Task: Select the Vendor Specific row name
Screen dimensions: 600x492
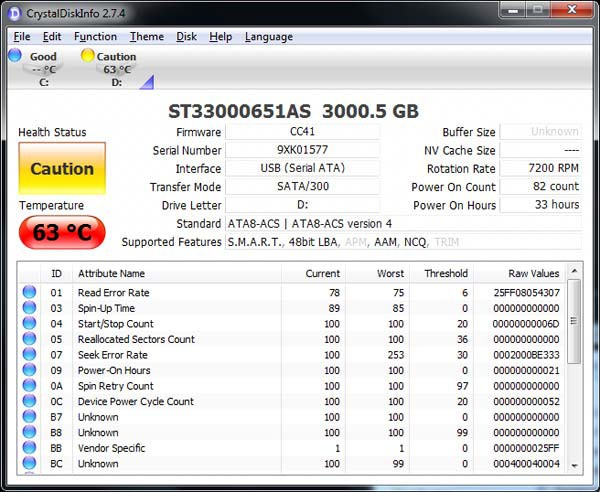Action: point(111,448)
